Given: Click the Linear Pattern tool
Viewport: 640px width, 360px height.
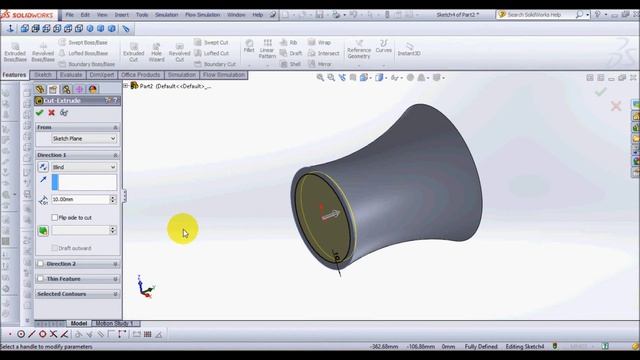Looking at the screenshot, I should (x=267, y=49).
